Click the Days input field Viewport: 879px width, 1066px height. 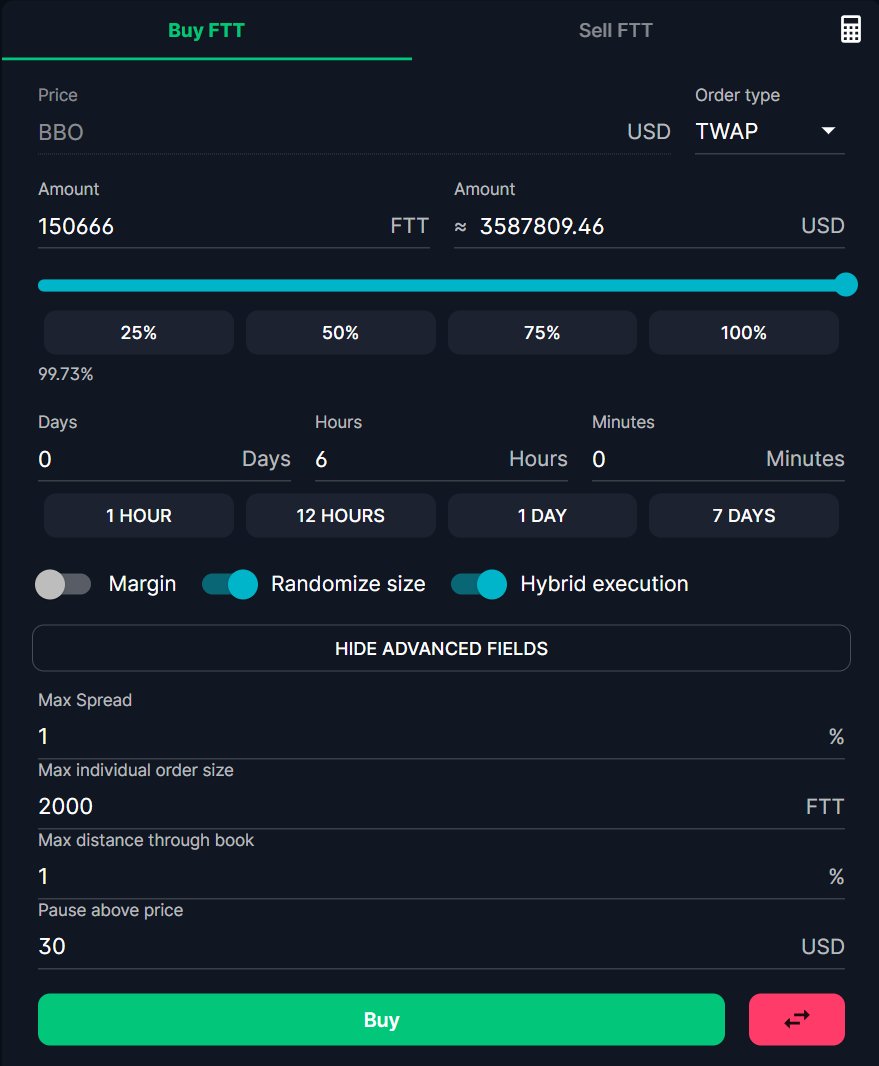(x=165, y=460)
